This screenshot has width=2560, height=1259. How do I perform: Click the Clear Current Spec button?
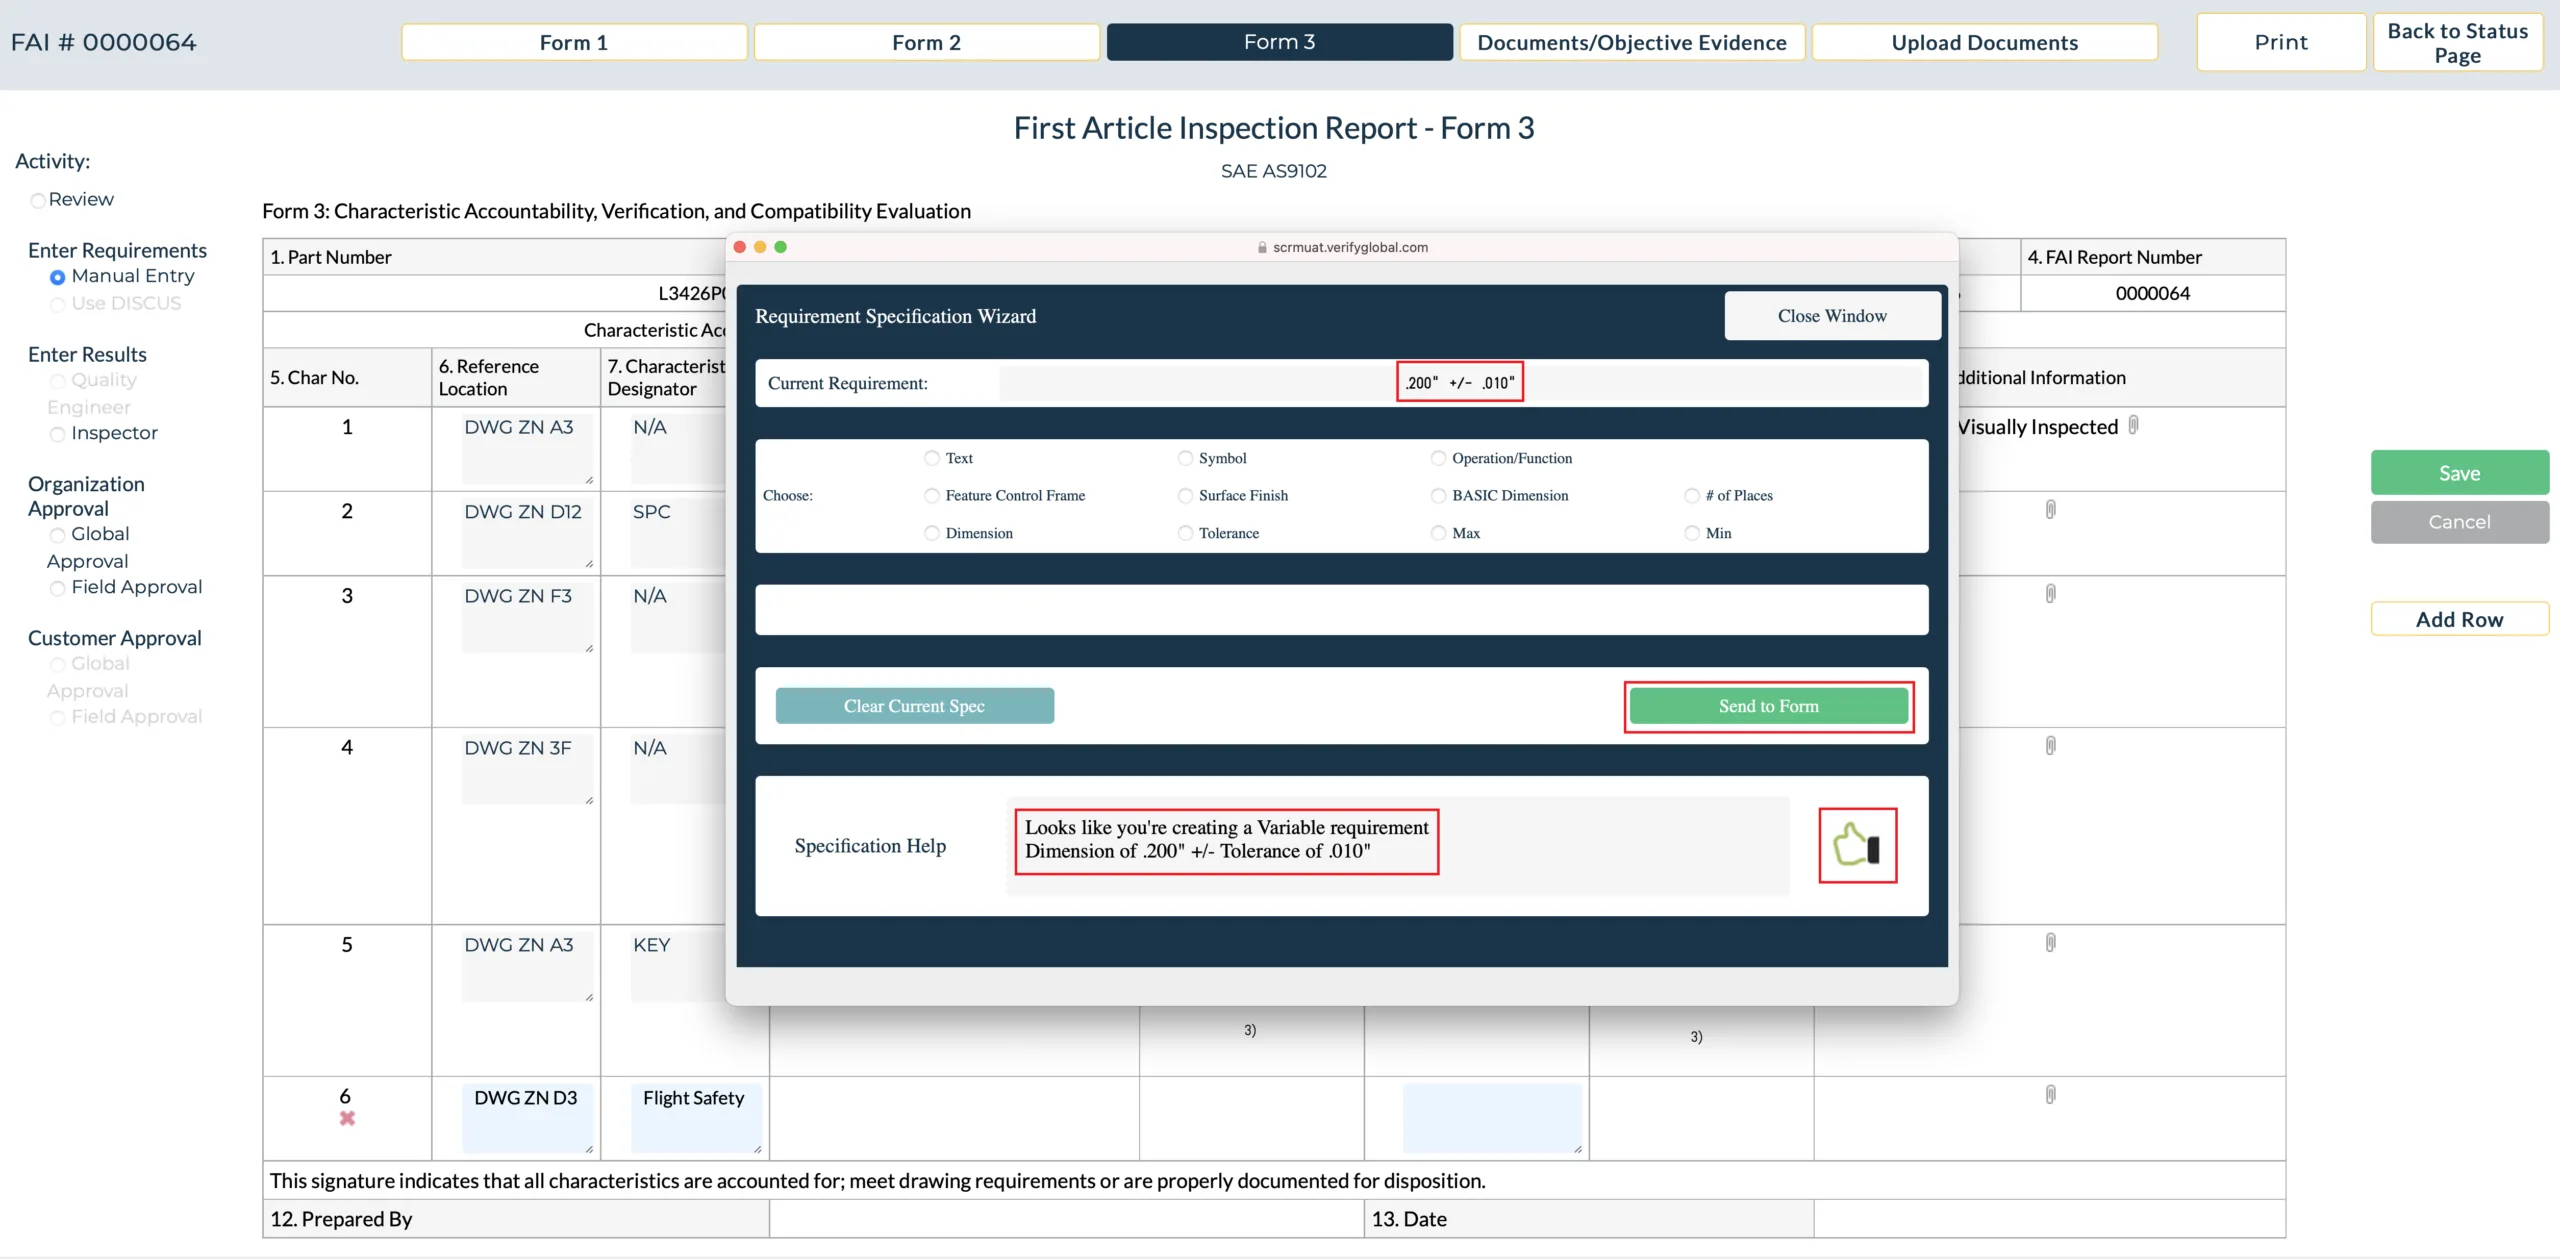pos(914,704)
